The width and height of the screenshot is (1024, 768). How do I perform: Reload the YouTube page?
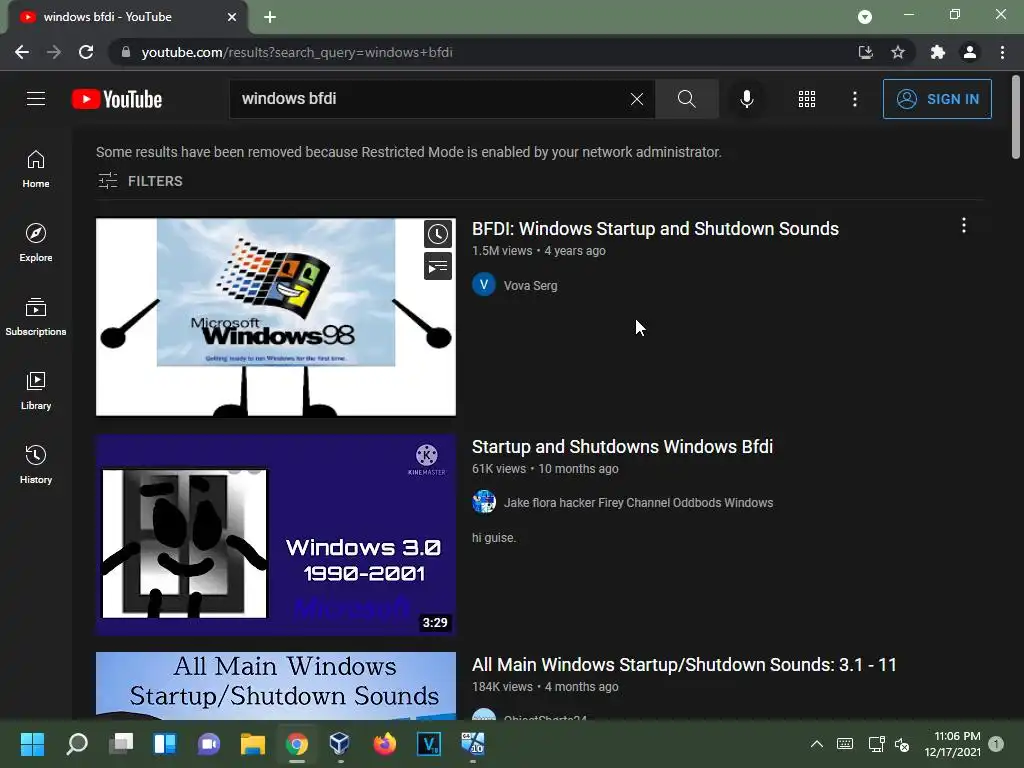(86, 52)
